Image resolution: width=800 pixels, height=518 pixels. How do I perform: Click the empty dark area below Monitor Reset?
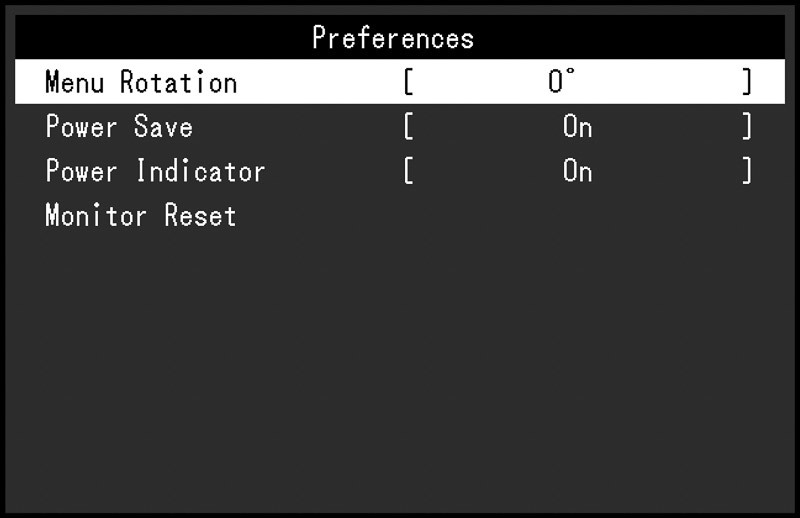400,367
